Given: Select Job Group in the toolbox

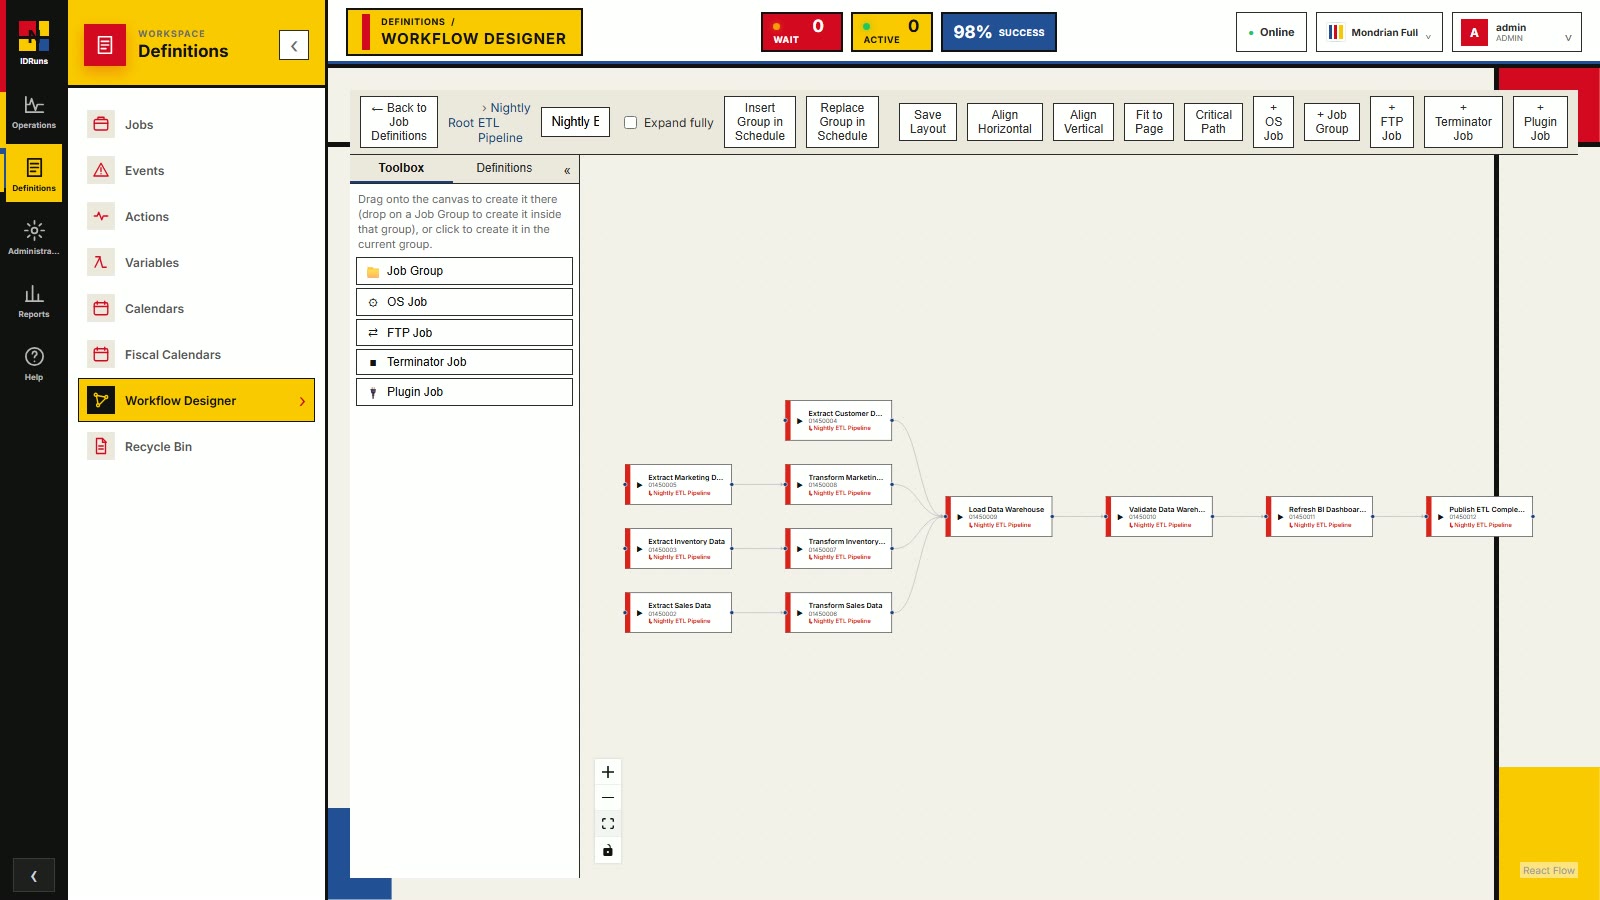Looking at the screenshot, I should coord(464,271).
